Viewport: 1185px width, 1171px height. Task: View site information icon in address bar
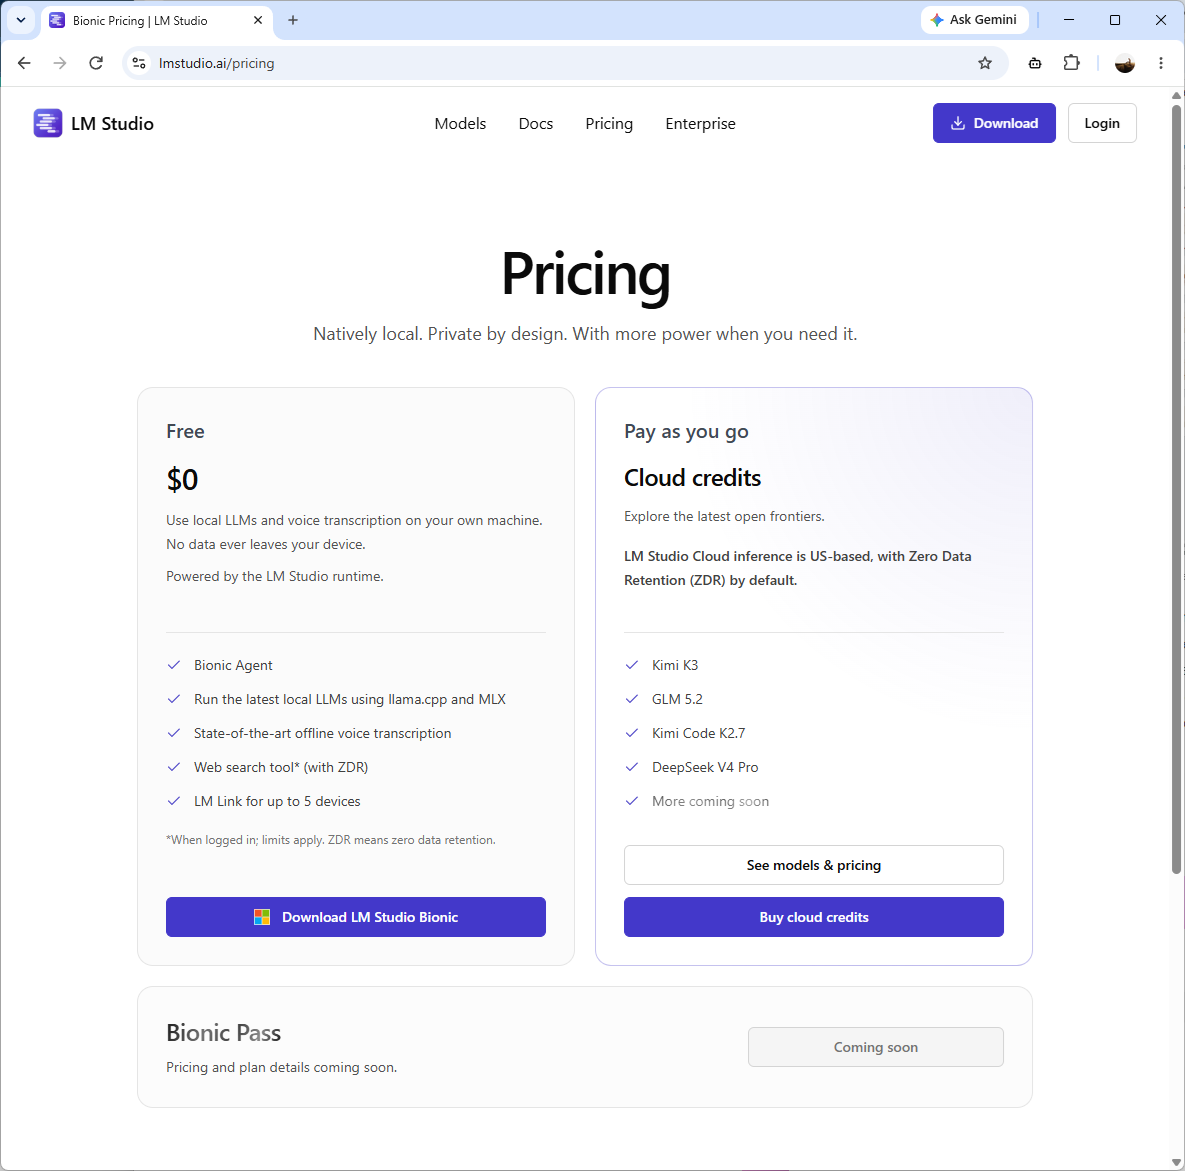click(139, 64)
